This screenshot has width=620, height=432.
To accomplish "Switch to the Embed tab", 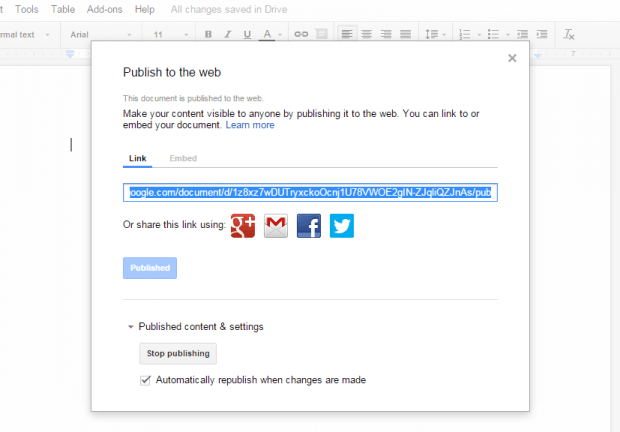I will pos(183,158).
